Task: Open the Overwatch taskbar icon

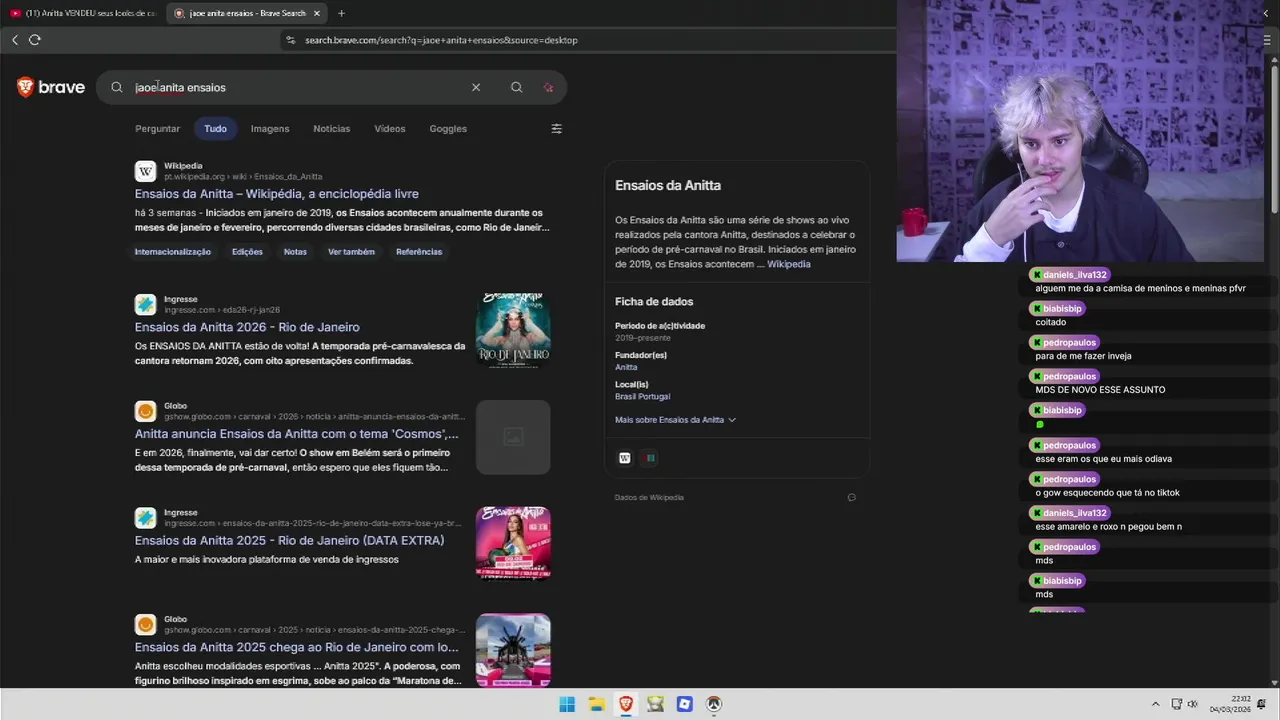Action: tap(714, 704)
